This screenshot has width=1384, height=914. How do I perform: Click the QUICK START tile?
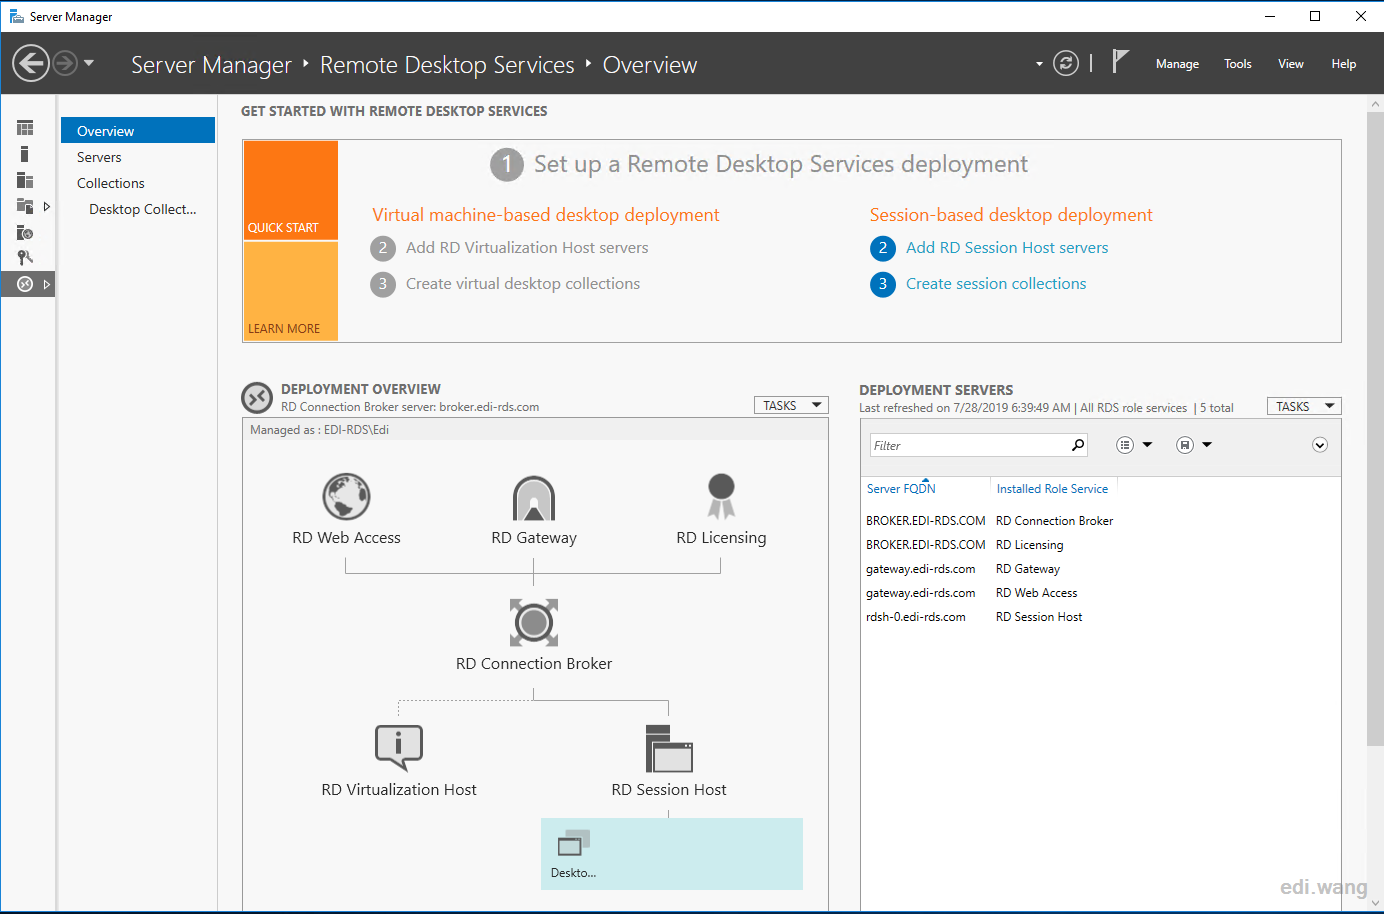click(x=291, y=190)
